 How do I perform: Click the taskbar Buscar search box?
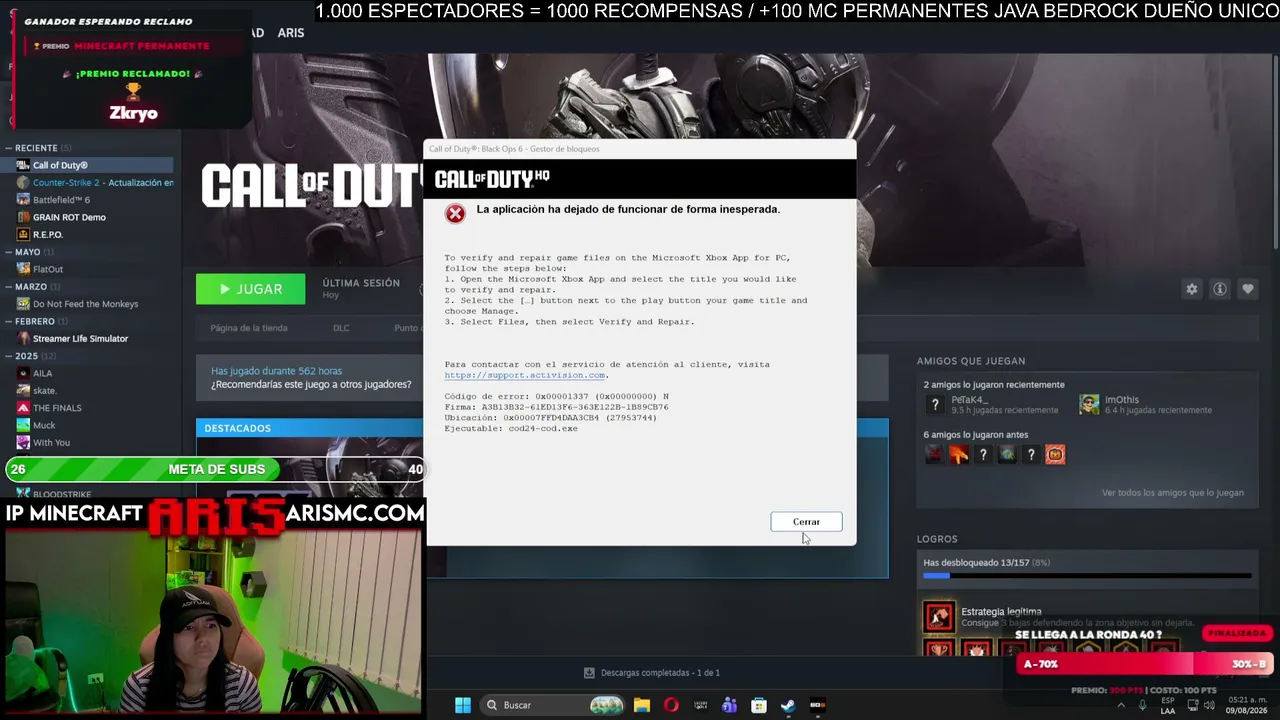click(x=553, y=705)
